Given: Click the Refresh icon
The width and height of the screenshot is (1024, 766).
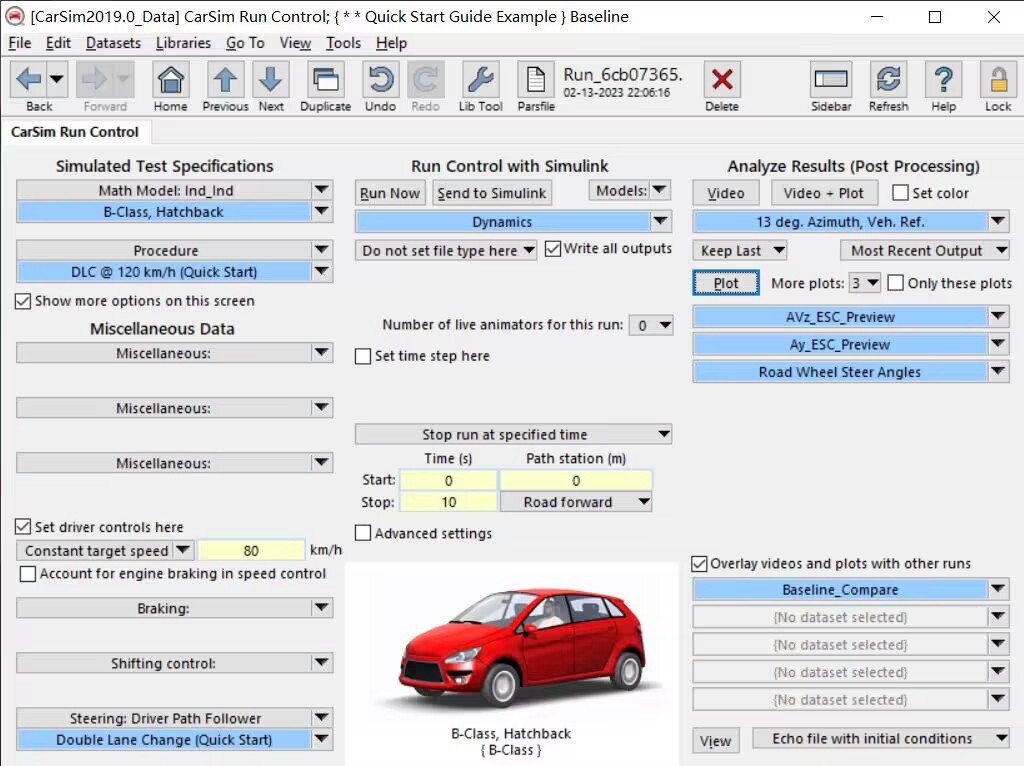Looking at the screenshot, I should tap(888, 80).
